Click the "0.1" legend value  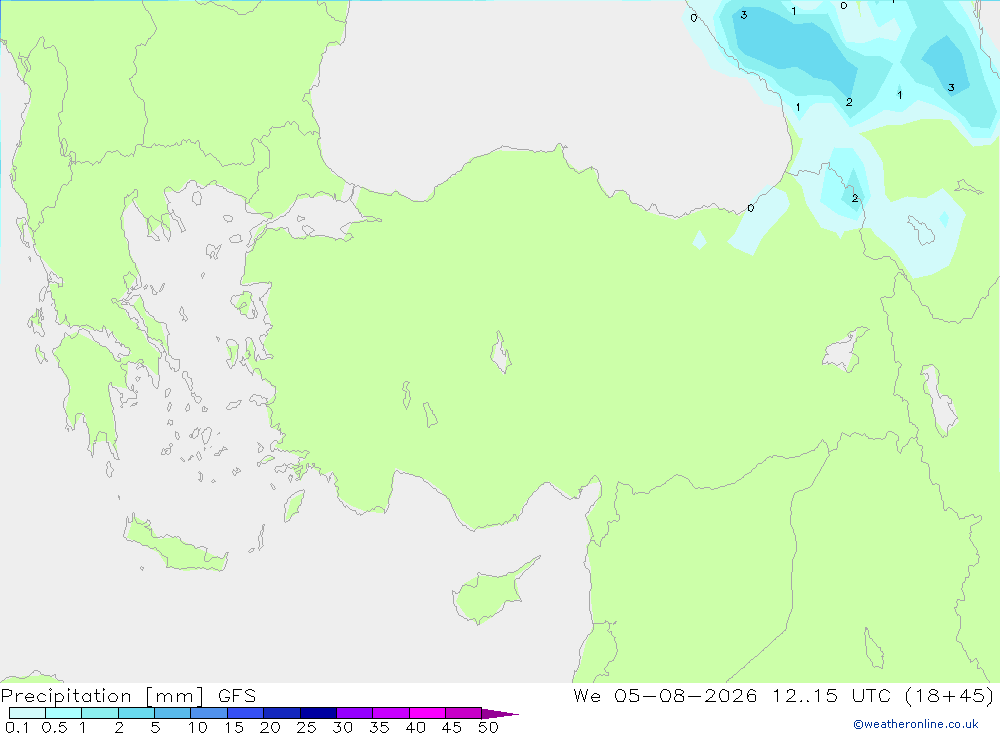pyautogui.click(x=17, y=727)
